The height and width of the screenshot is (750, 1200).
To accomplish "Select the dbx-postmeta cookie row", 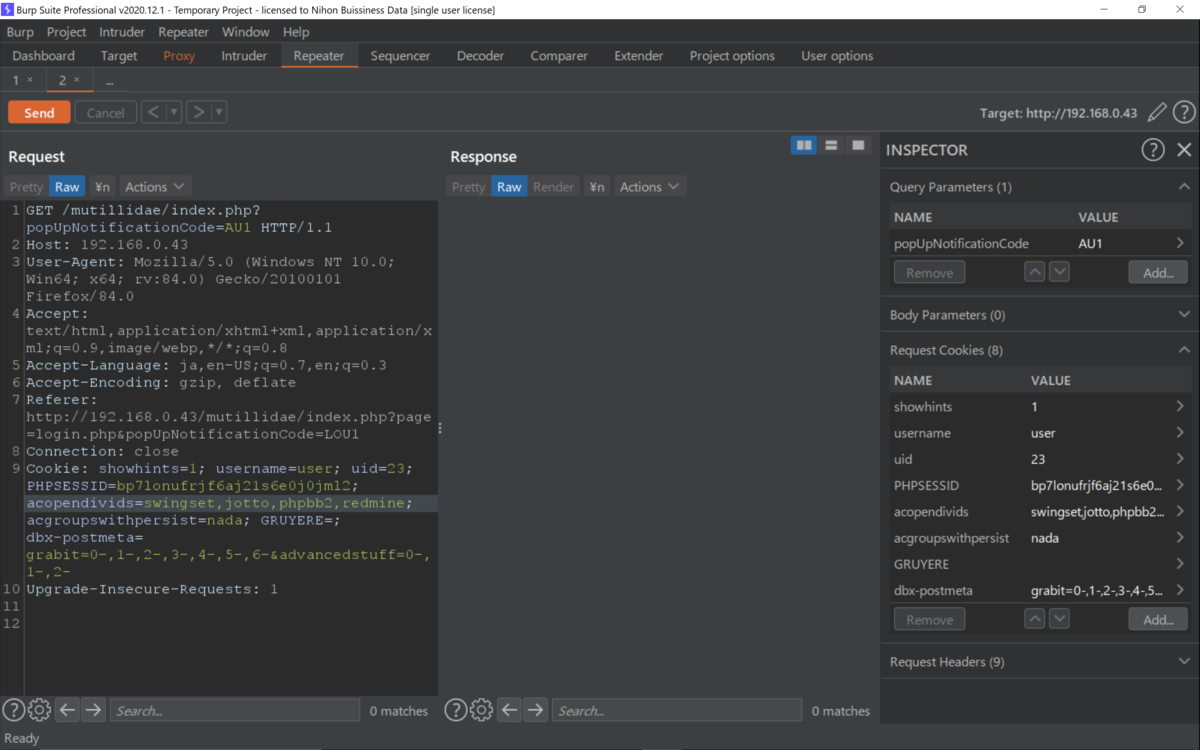I will click(1039, 590).
